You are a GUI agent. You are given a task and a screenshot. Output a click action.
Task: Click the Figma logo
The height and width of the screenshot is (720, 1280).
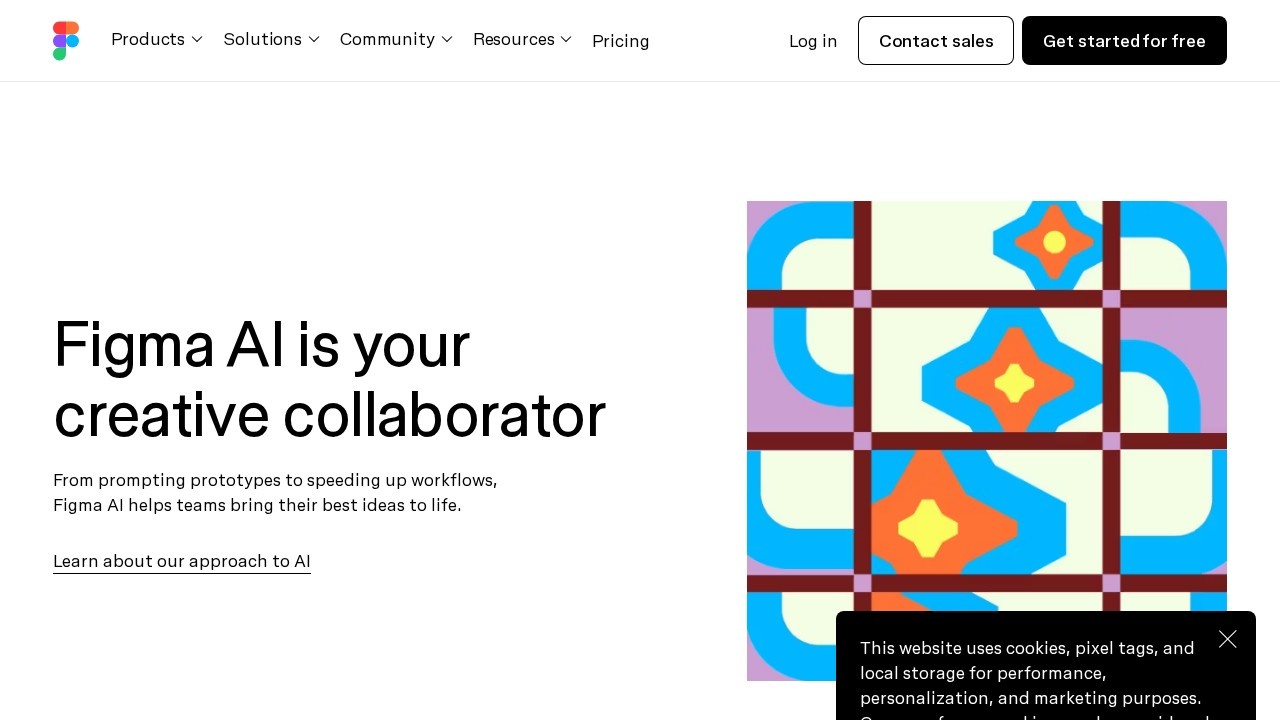(x=66, y=41)
